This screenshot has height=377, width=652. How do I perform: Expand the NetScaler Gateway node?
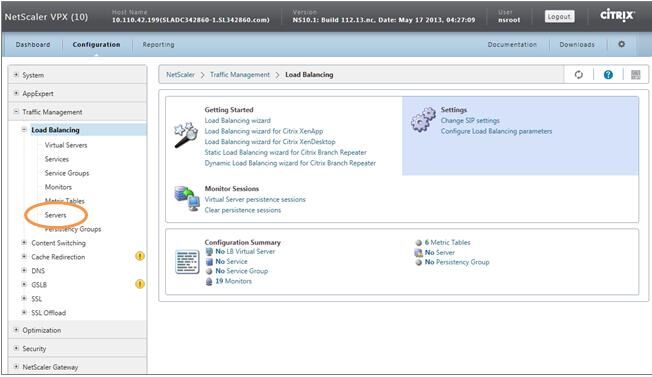point(16,367)
